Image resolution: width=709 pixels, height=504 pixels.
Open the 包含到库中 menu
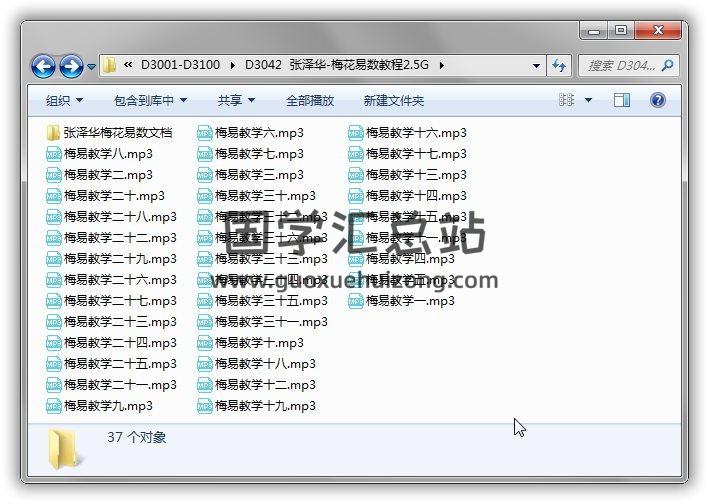pos(150,100)
